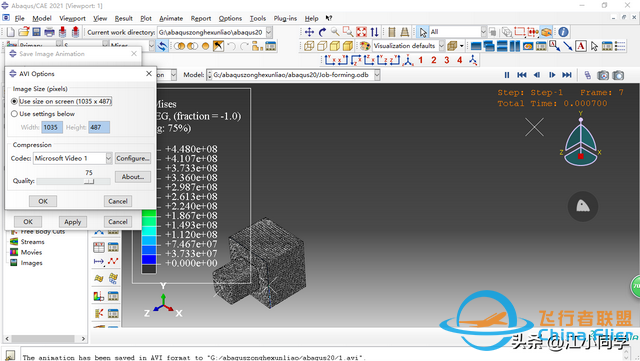Select the Rotate view tool
The width and height of the screenshot is (640, 361).
[x=322, y=32]
